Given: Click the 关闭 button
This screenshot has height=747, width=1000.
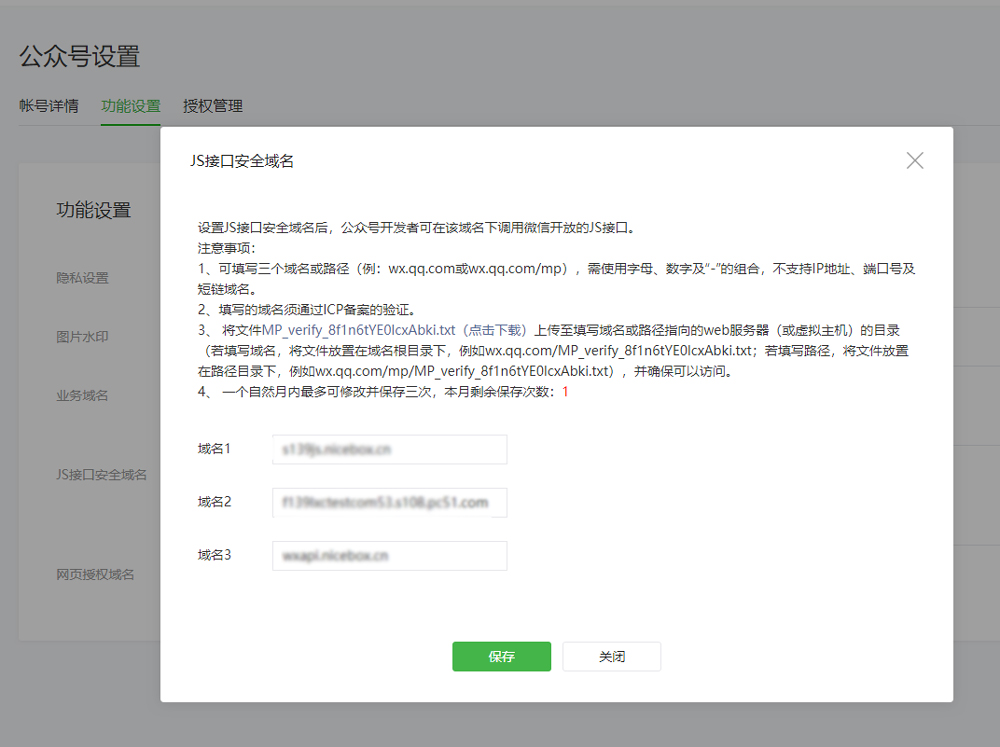Looking at the screenshot, I should (x=611, y=657).
